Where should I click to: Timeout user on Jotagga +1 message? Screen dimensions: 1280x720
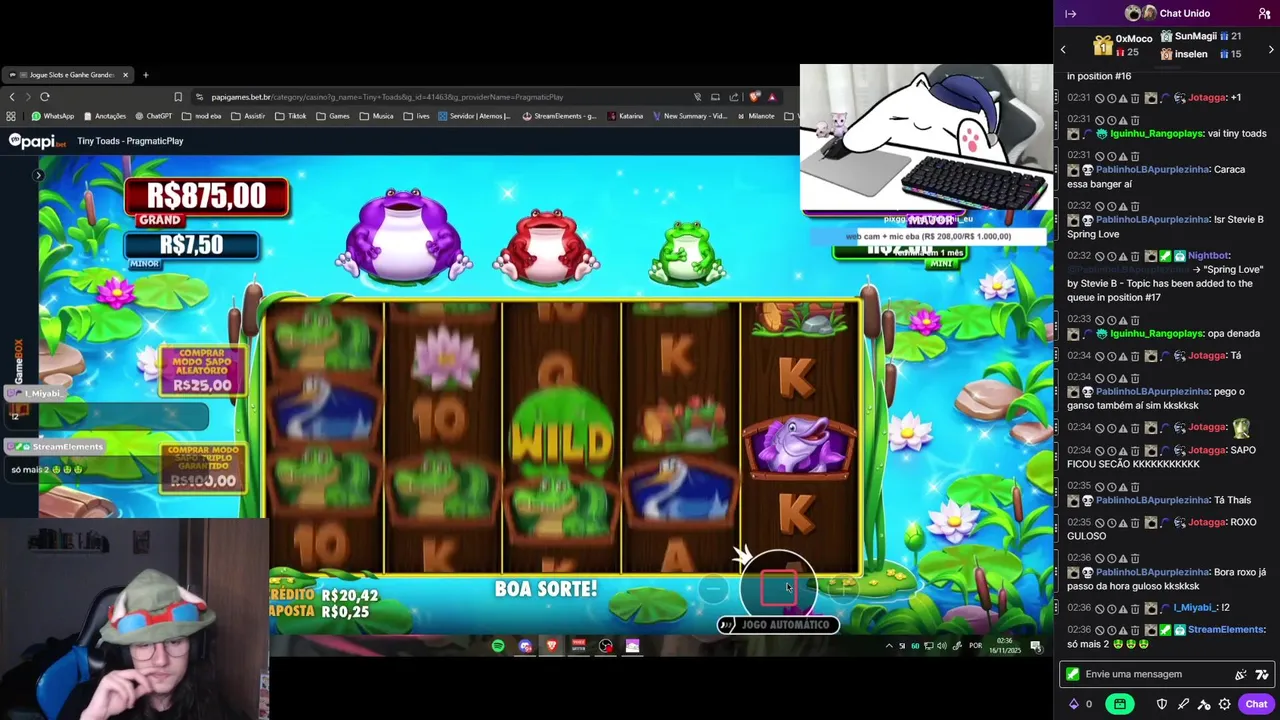pyautogui.click(x=1111, y=98)
